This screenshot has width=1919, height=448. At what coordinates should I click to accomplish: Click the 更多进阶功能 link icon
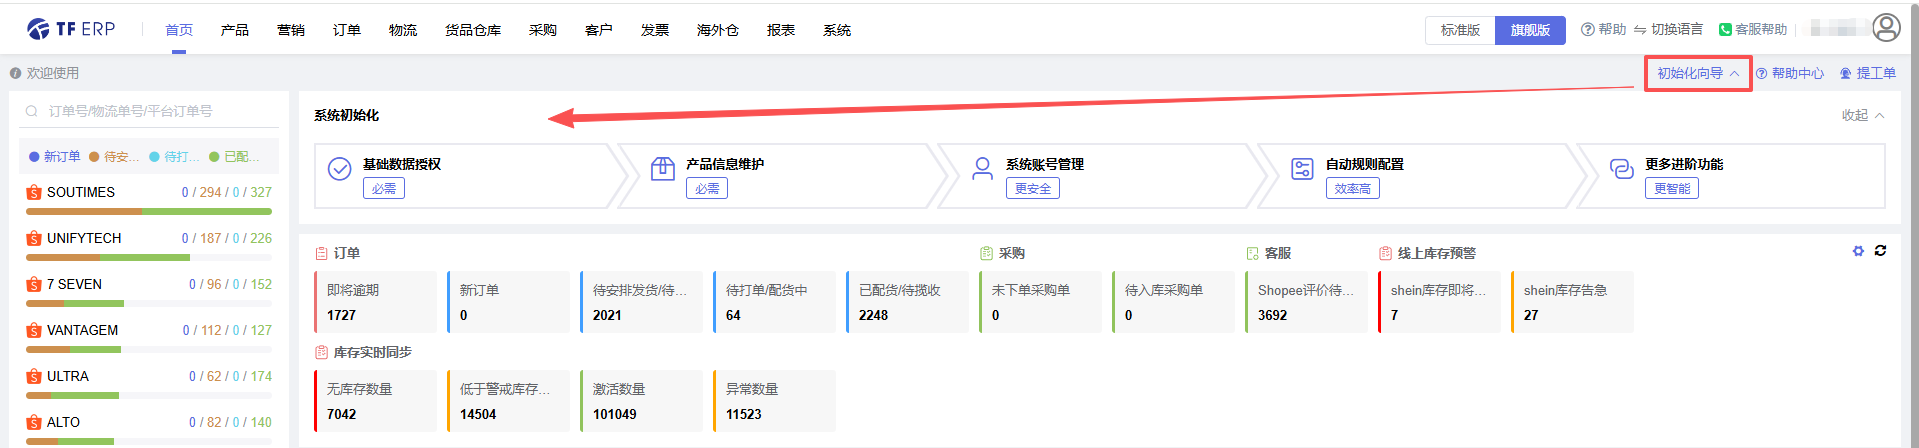tap(1621, 169)
